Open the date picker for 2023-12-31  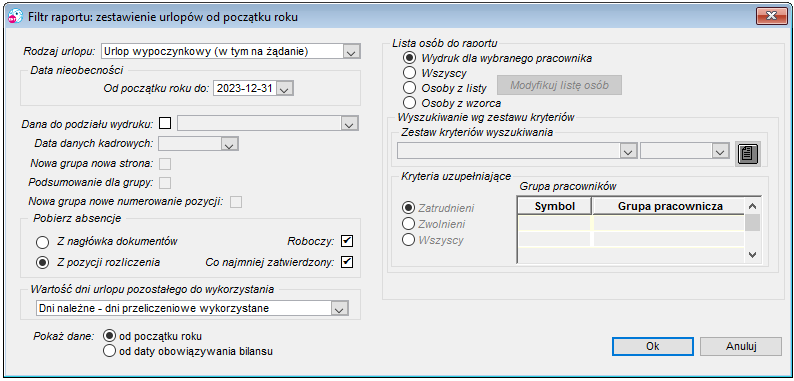pyautogui.click(x=285, y=89)
